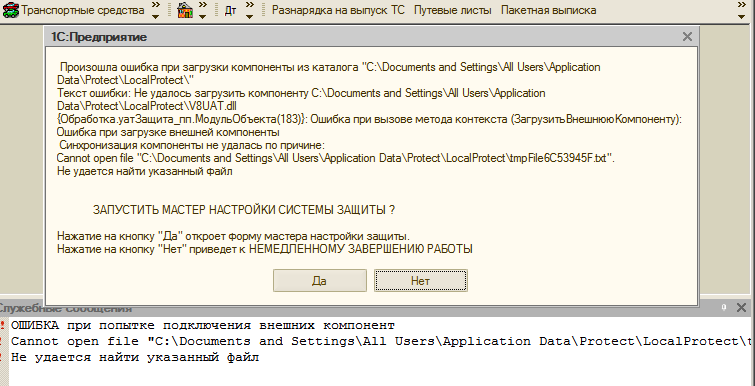Screen dimensions: 755x386
Task: Close the Служебные сообщения panel
Action: [742, 308]
